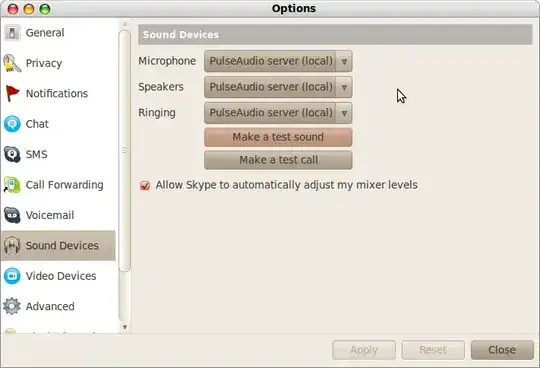Click the Voicemail tape icon
The width and height of the screenshot is (540, 368).
click(x=12, y=215)
